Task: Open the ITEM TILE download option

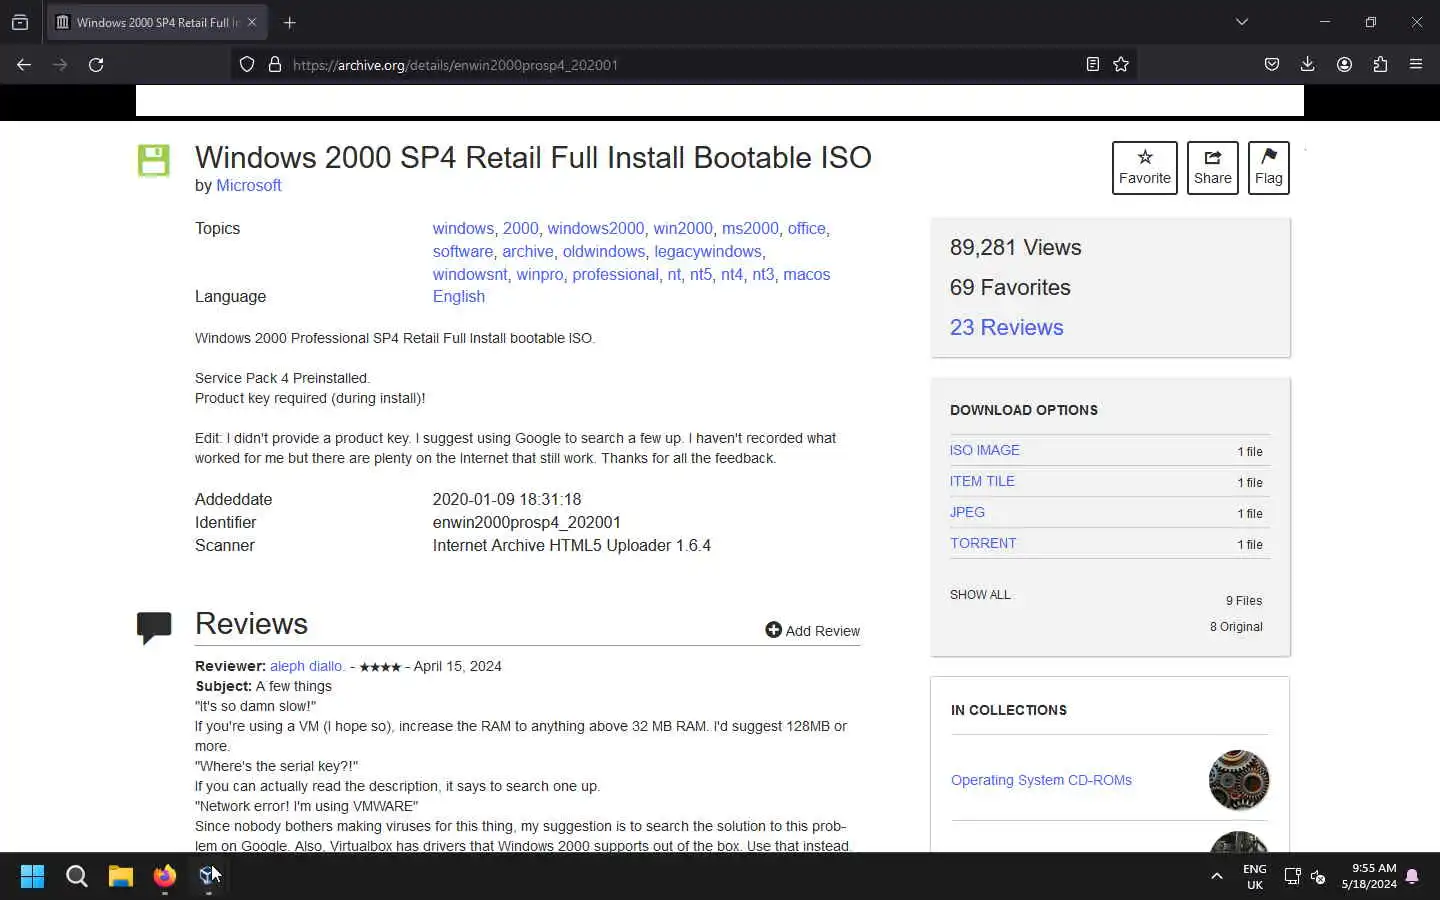Action: point(982,481)
